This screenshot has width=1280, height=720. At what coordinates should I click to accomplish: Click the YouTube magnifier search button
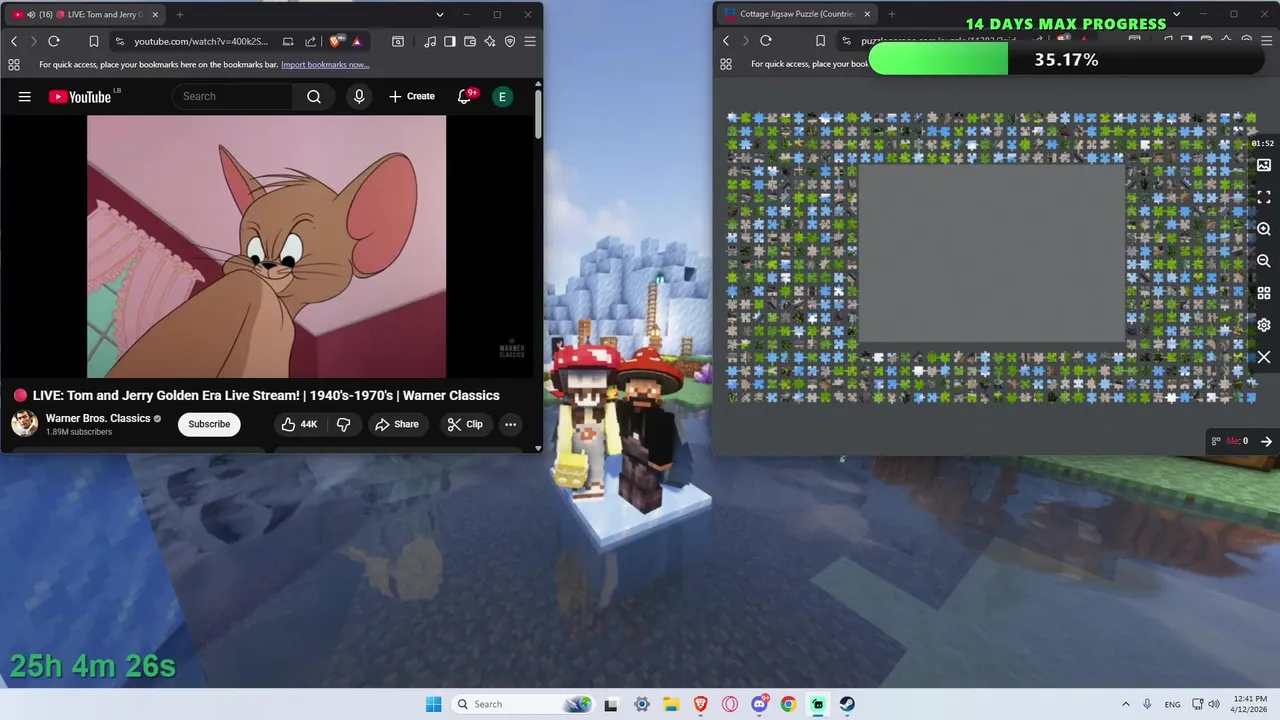[314, 97]
